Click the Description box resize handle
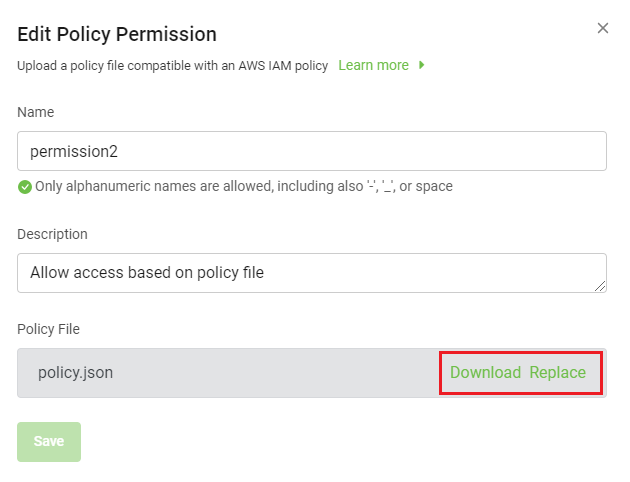Screen dimensions: 630x482 [601, 287]
